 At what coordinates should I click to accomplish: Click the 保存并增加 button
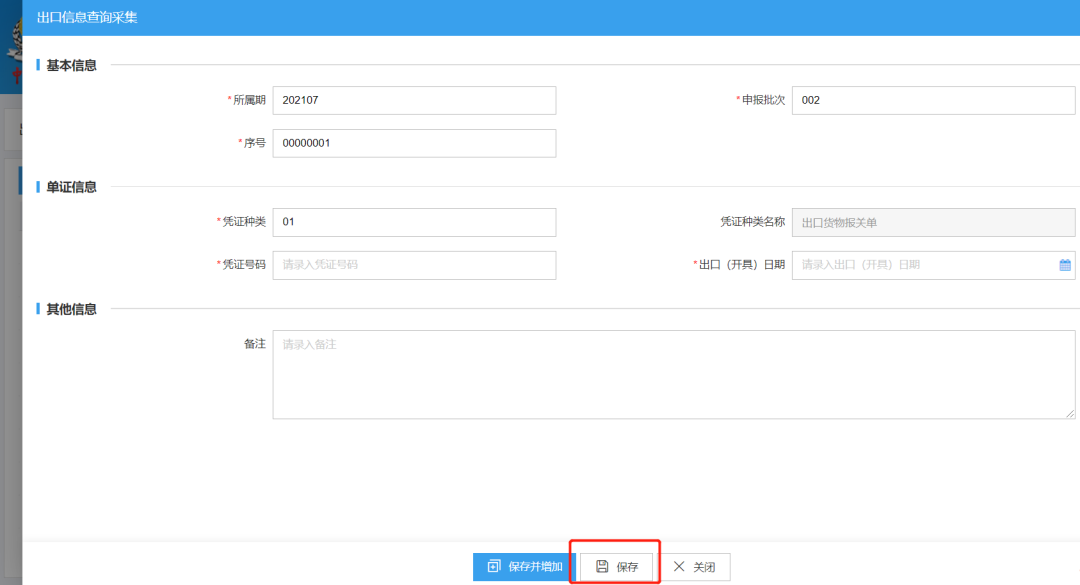point(524,566)
